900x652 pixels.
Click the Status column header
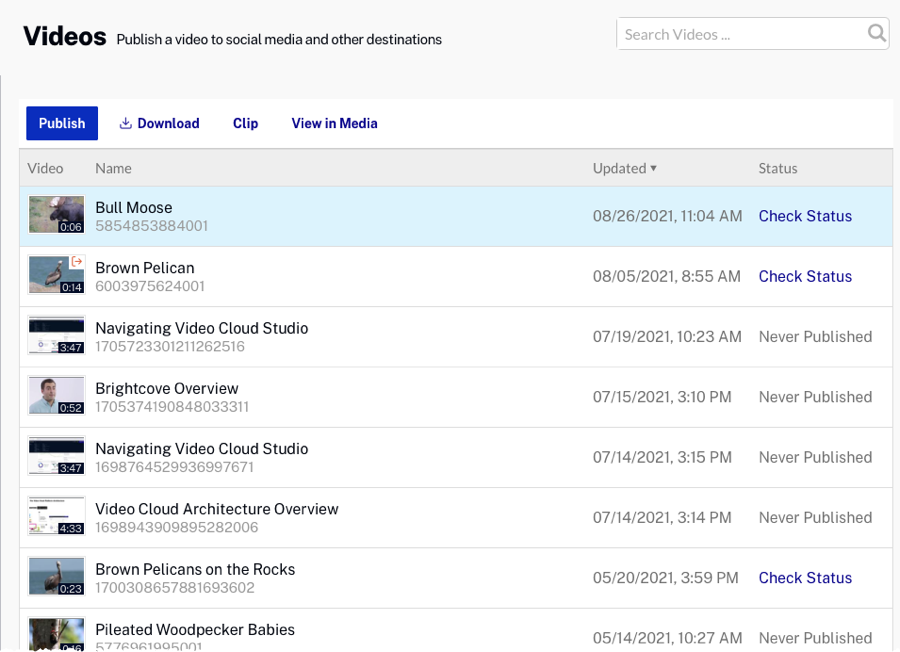pyautogui.click(x=777, y=168)
